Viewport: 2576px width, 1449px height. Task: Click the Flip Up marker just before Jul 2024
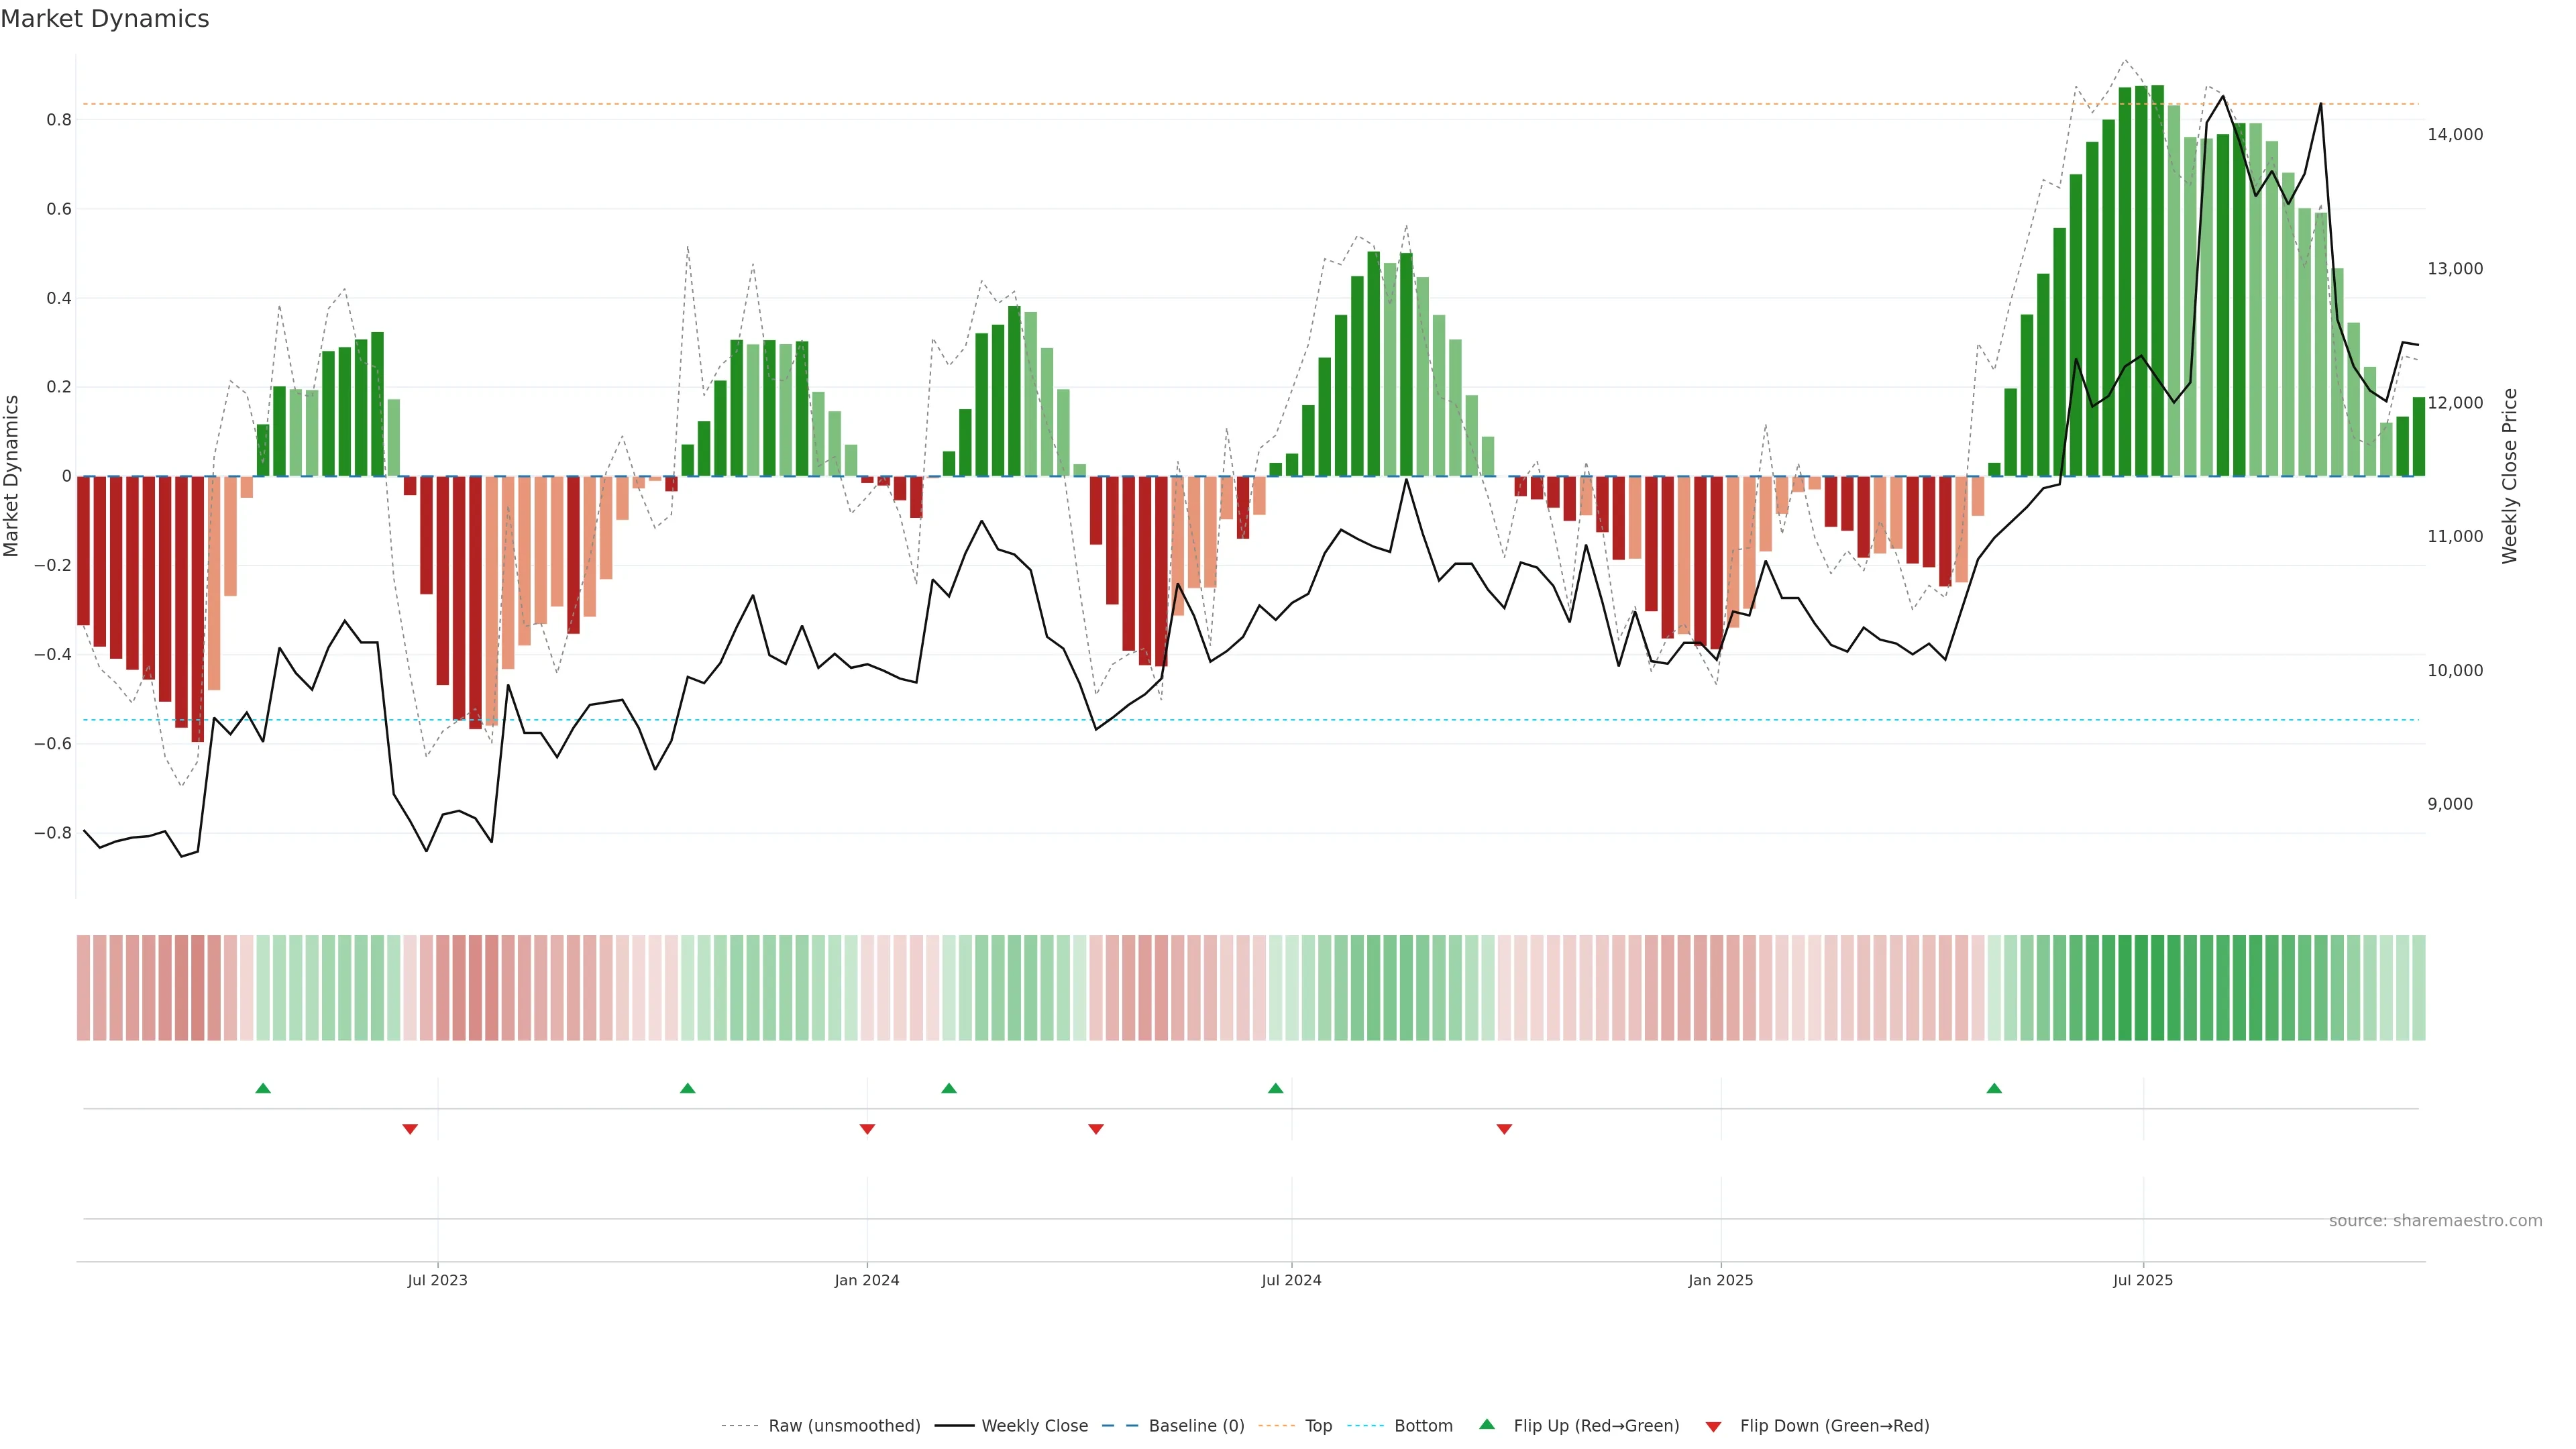(1275, 1088)
